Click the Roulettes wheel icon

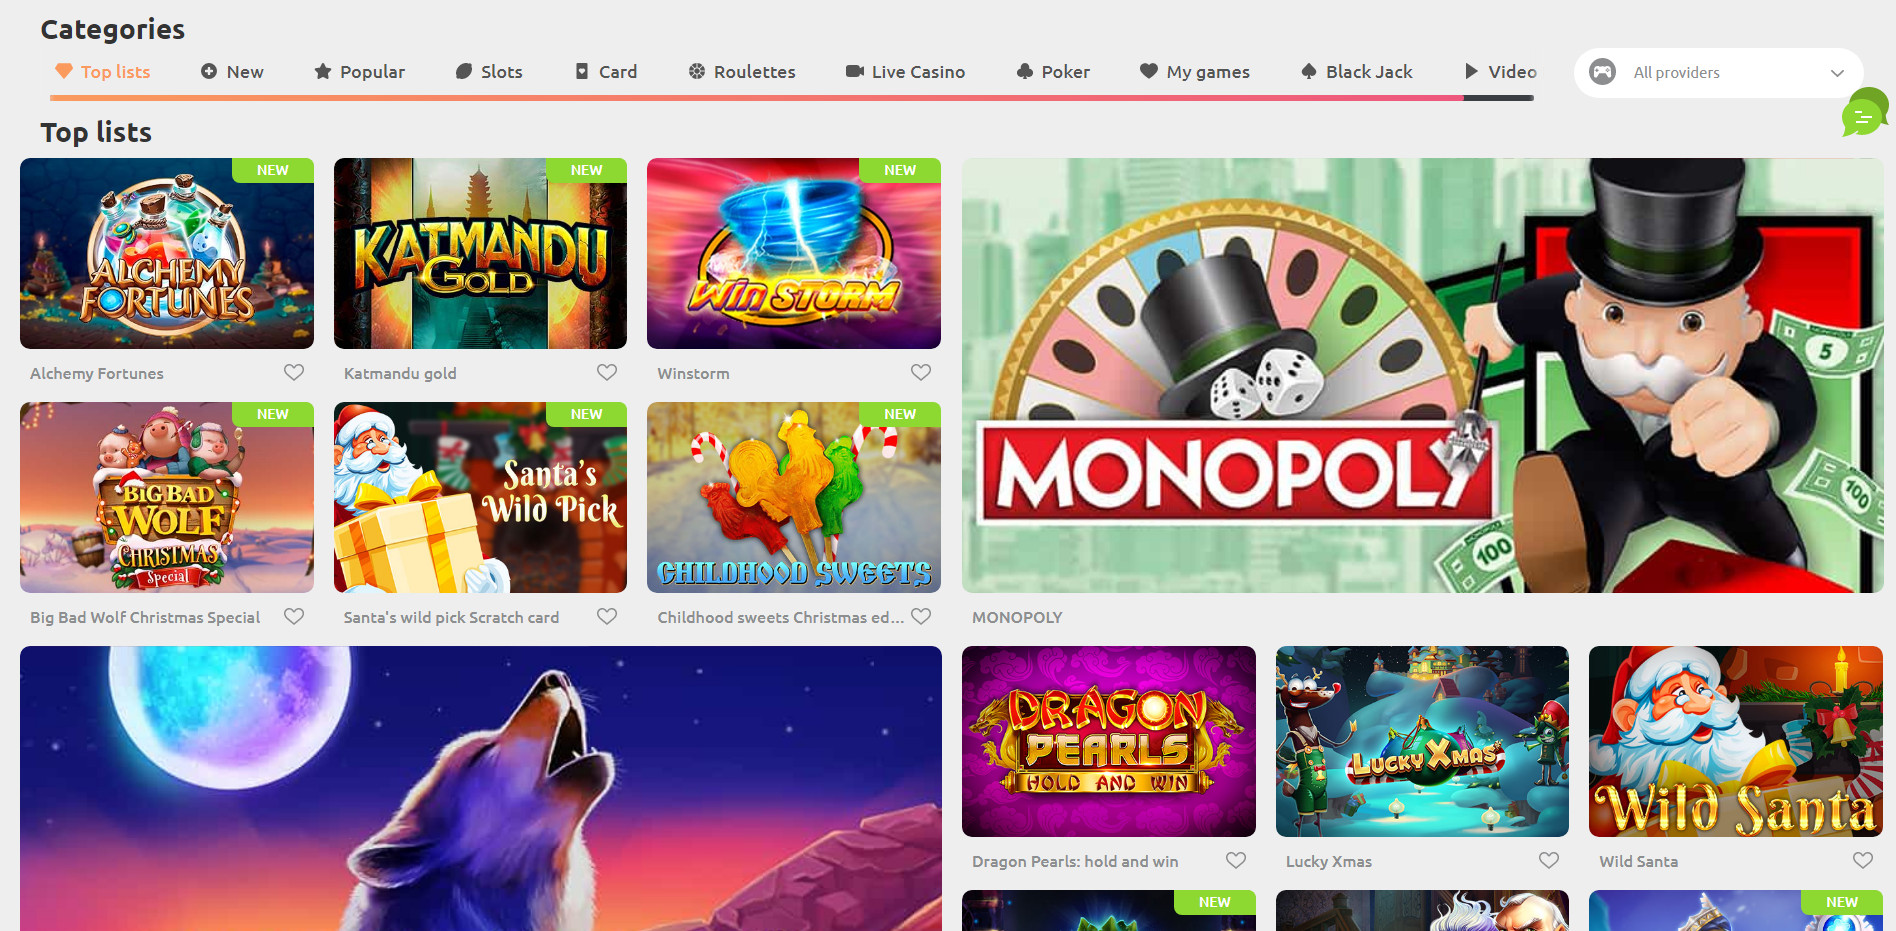[x=697, y=71]
